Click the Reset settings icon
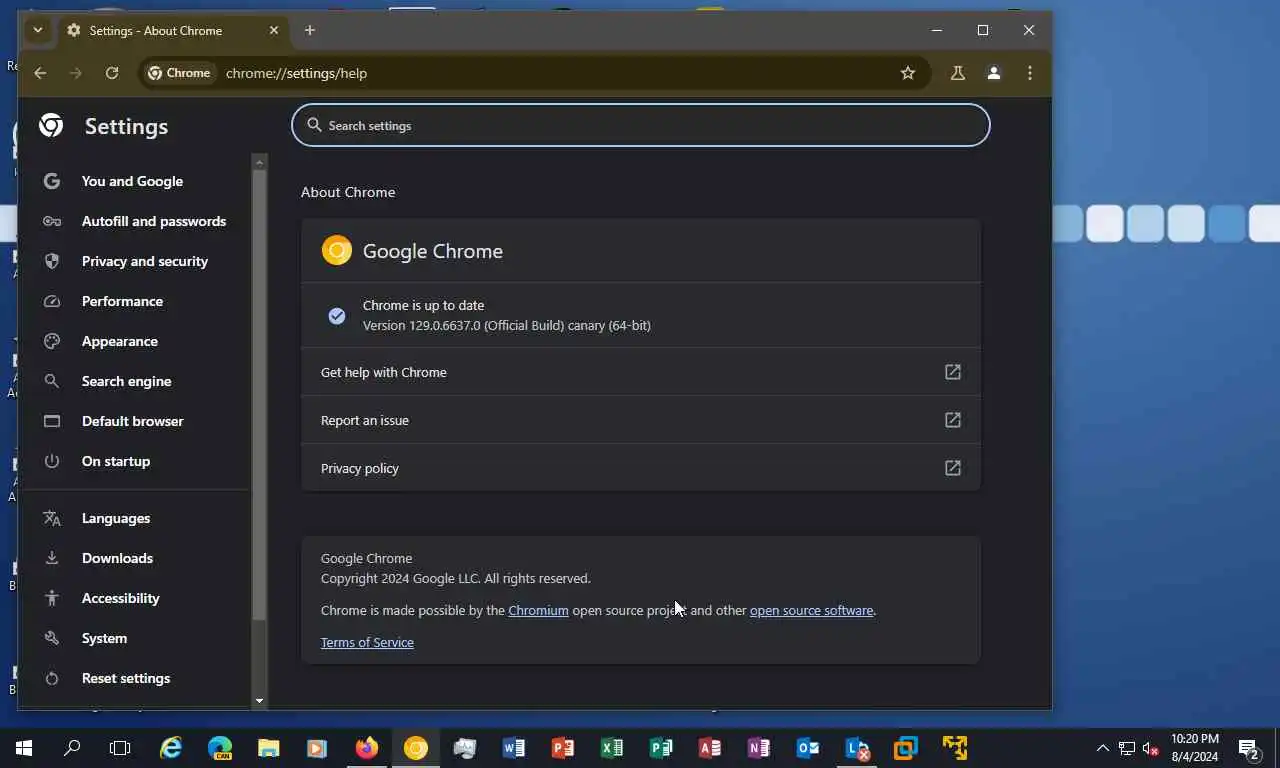 pos(52,678)
